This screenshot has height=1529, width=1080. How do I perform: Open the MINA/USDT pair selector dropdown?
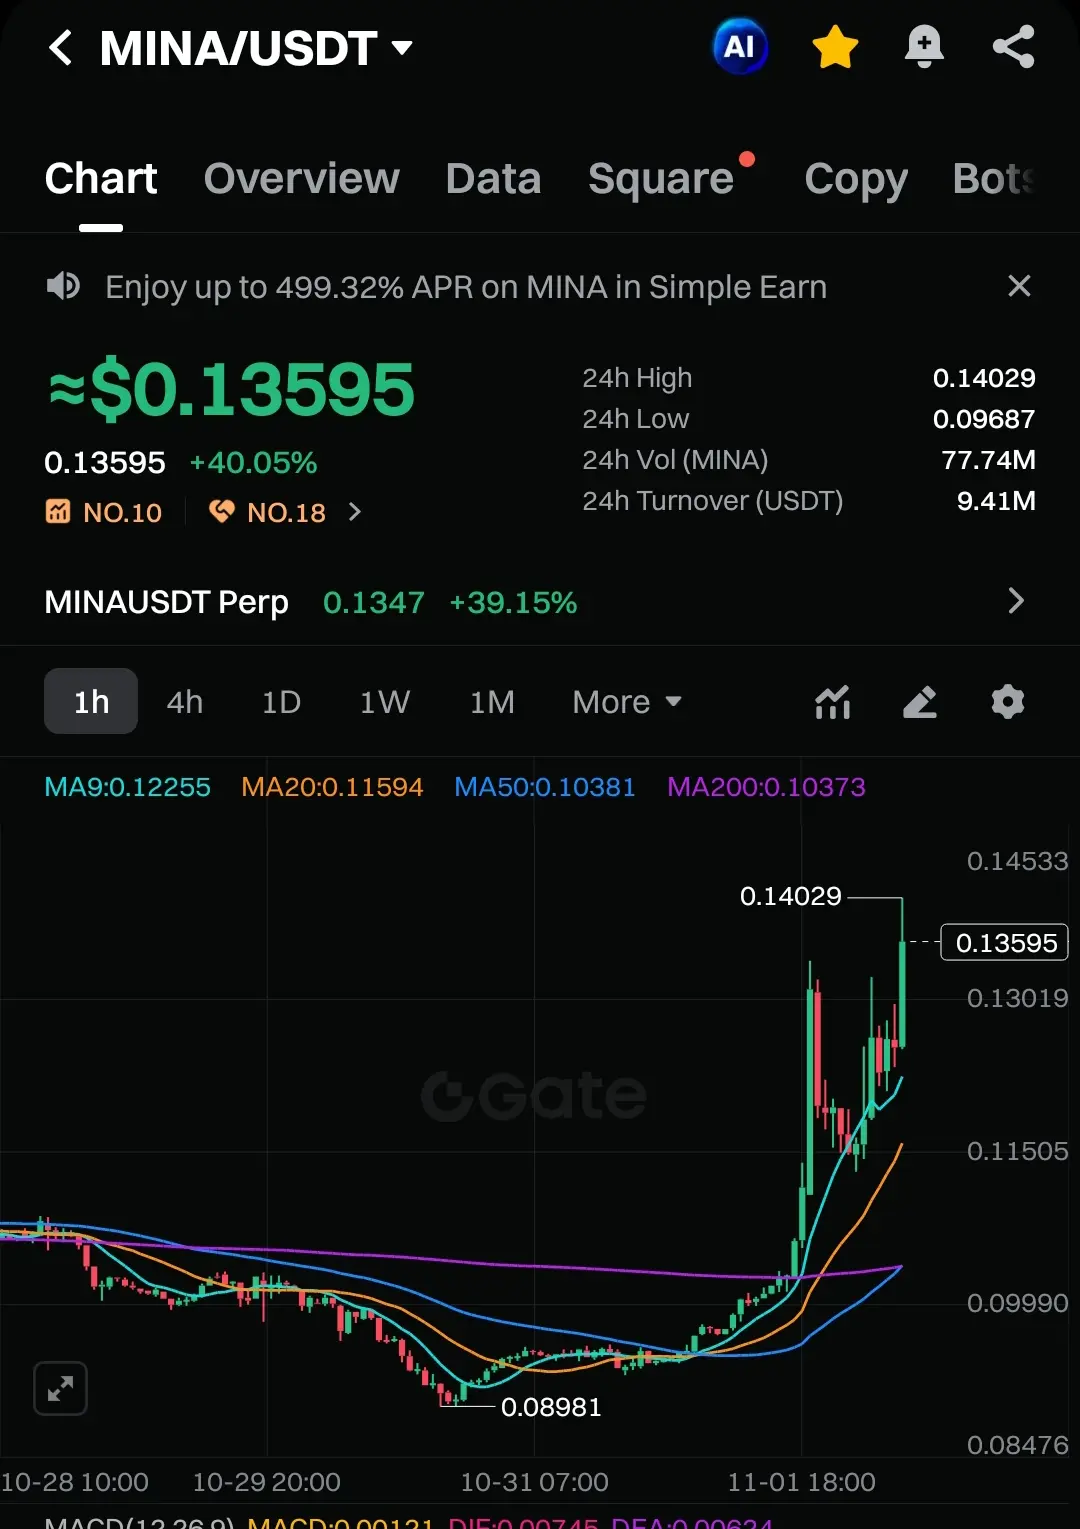pyautogui.click(x=257, y=48)
